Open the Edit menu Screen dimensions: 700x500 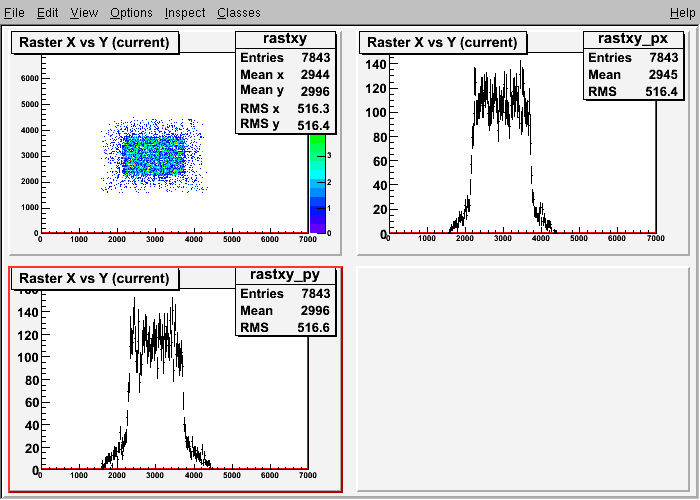pyautogui.click(x=47, y=12)
